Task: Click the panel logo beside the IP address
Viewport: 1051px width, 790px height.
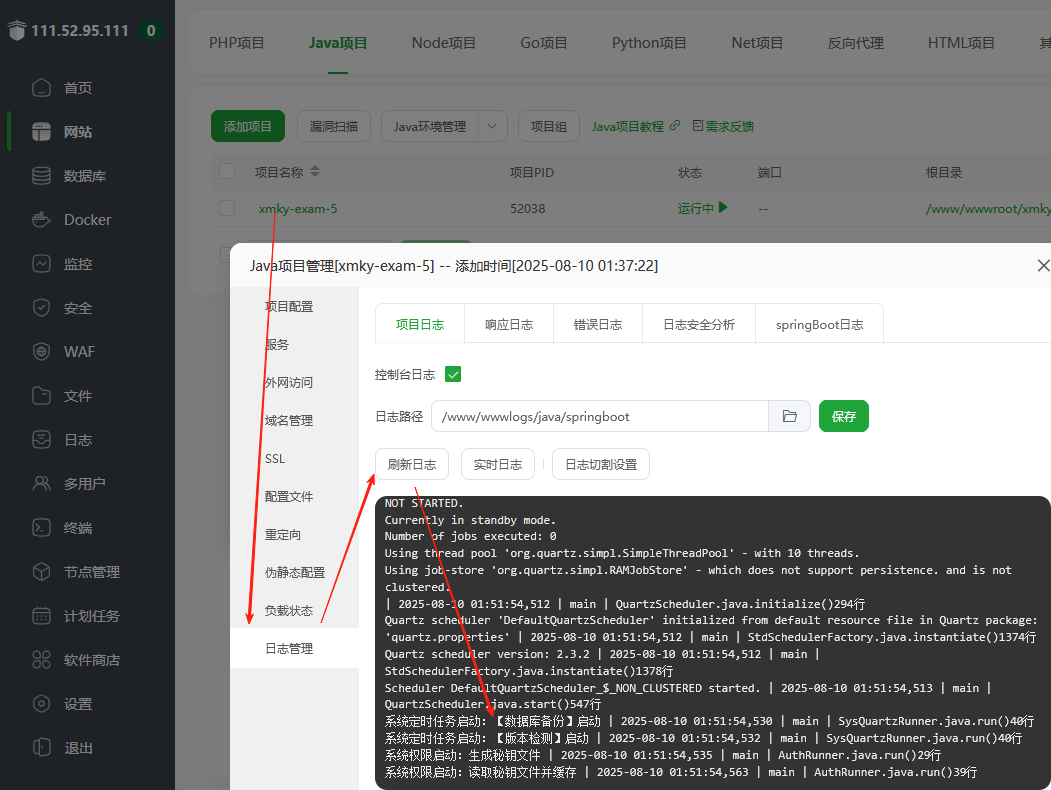Action: 17,30
